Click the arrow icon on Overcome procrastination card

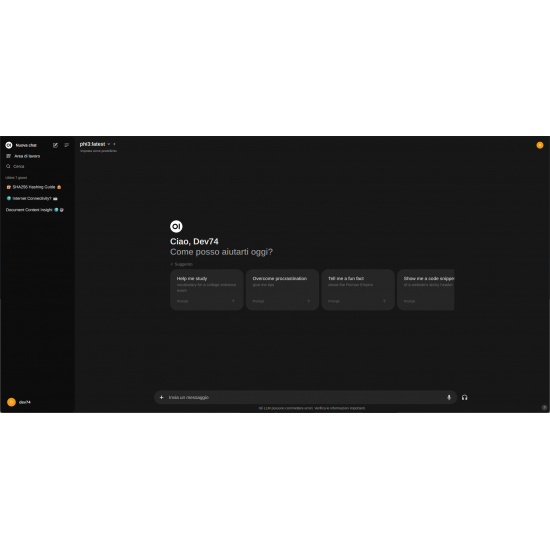(x=309, y=301)
